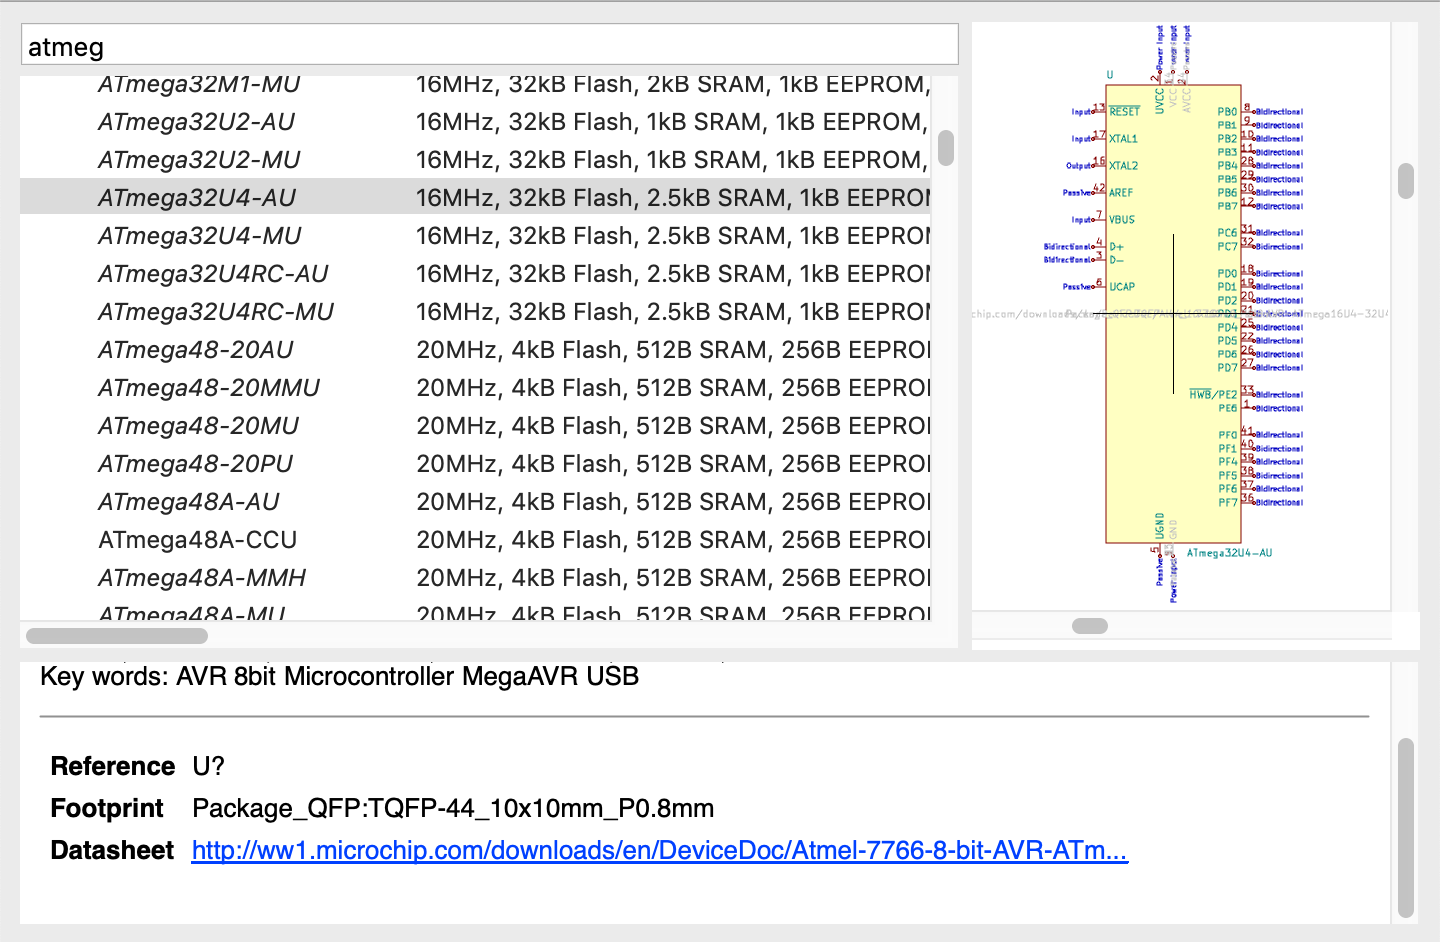Click the preview pane horizontal scrollbar thumb
1440x942 pixels.
[1090, 626]
